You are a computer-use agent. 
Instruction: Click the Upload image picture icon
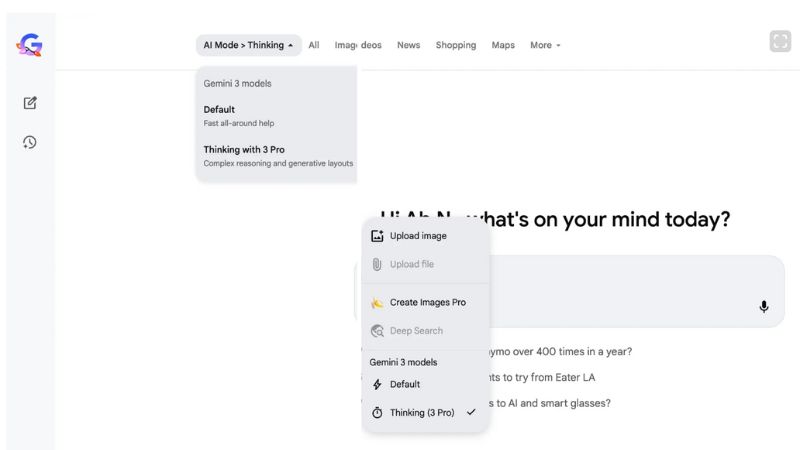[x=377, y=236]
